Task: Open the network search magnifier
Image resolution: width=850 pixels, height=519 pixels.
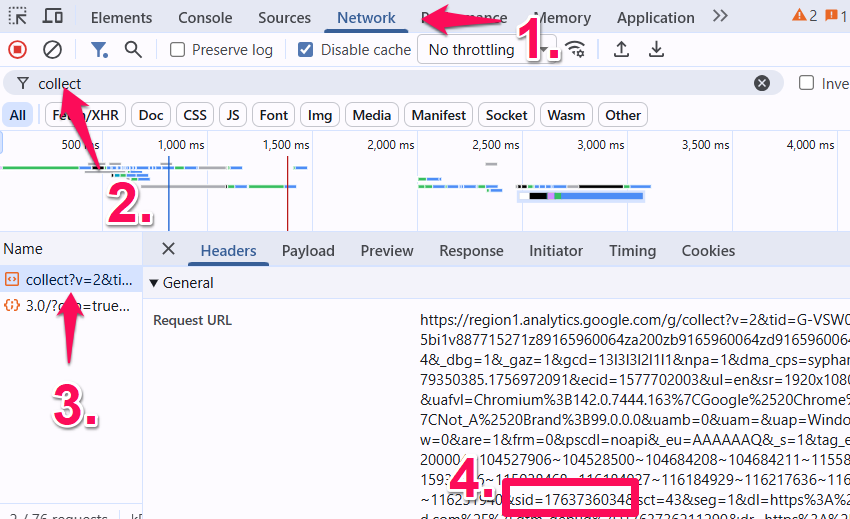Action: coord(133,50)
